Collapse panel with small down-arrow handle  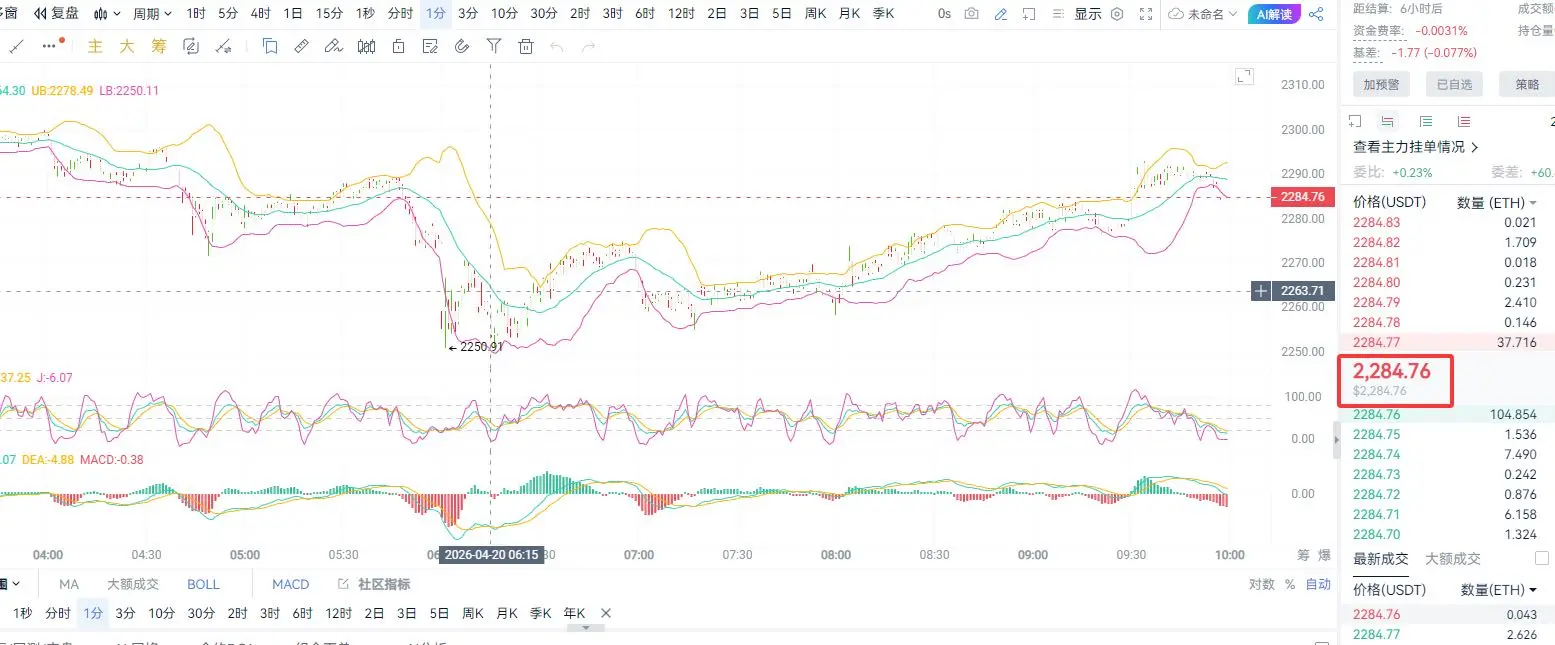pos(586,628)
